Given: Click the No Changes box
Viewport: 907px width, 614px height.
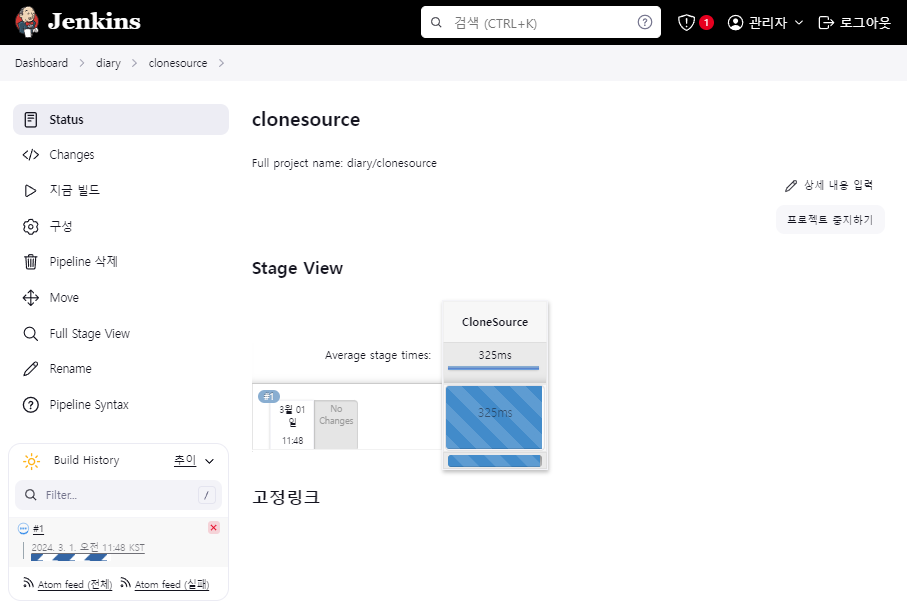Looking at the screenshot, I should [x=336, y=424].
